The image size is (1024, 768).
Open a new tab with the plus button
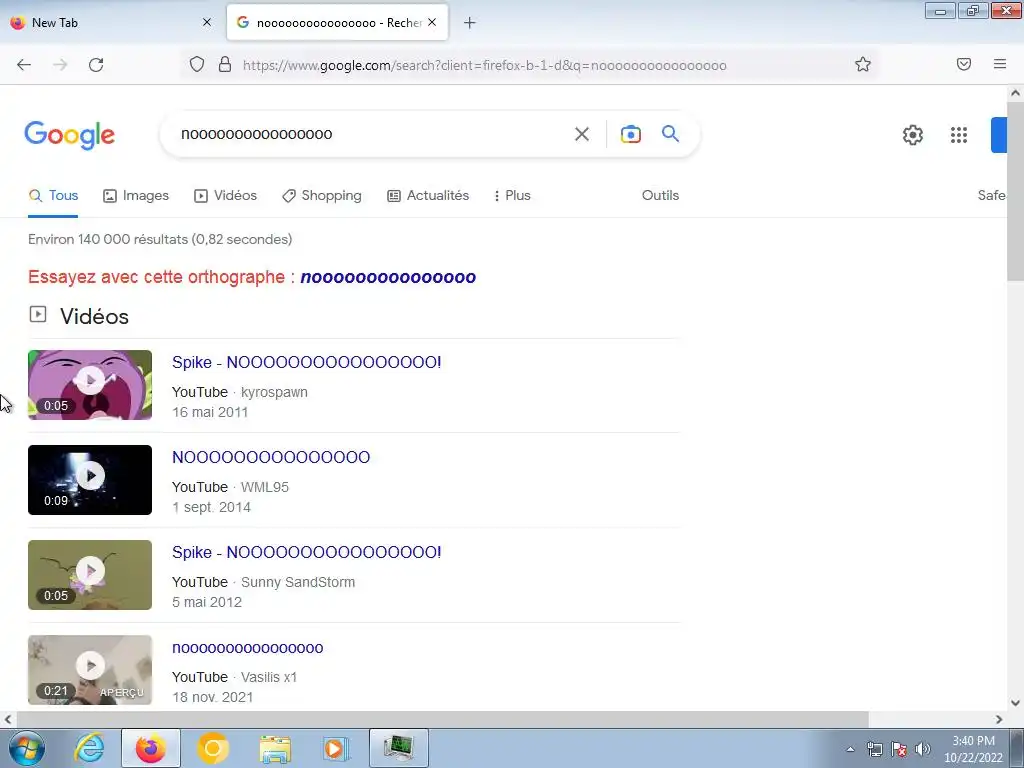coord(470,23)
